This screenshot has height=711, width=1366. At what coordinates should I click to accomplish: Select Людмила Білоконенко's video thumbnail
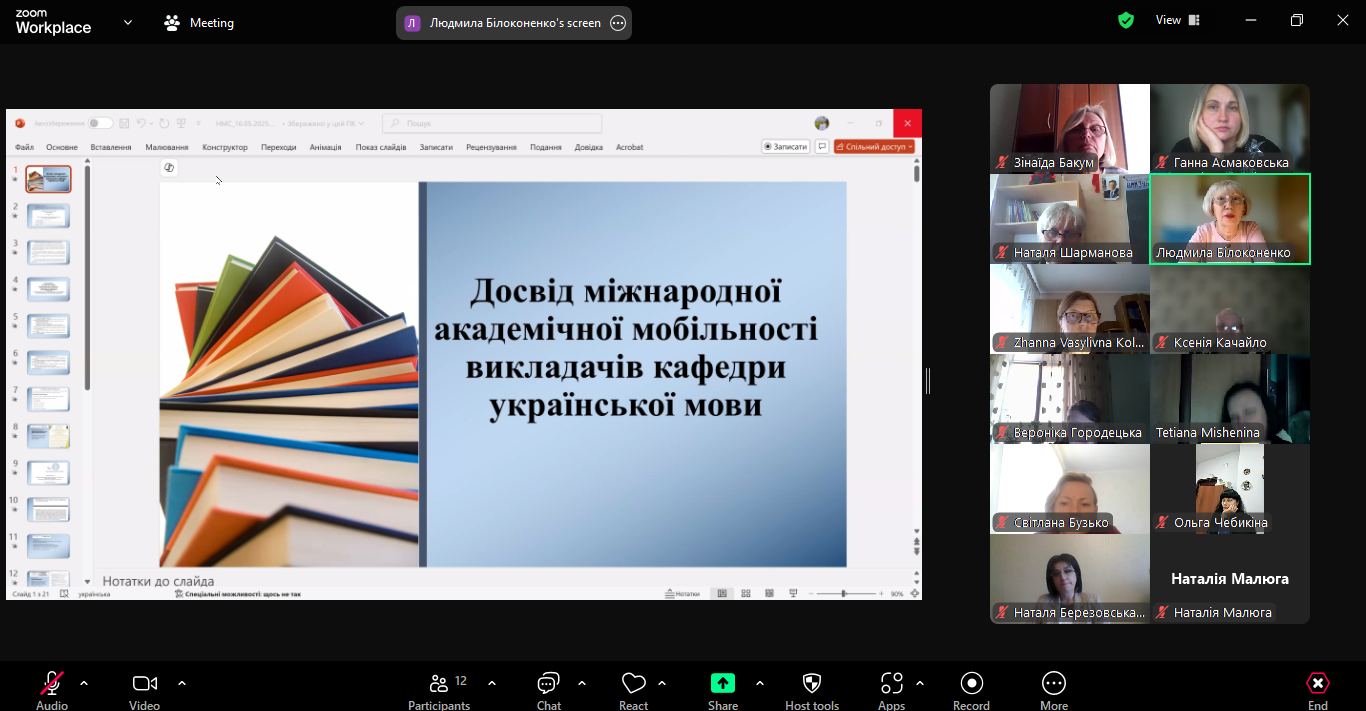click(1229, 219)
